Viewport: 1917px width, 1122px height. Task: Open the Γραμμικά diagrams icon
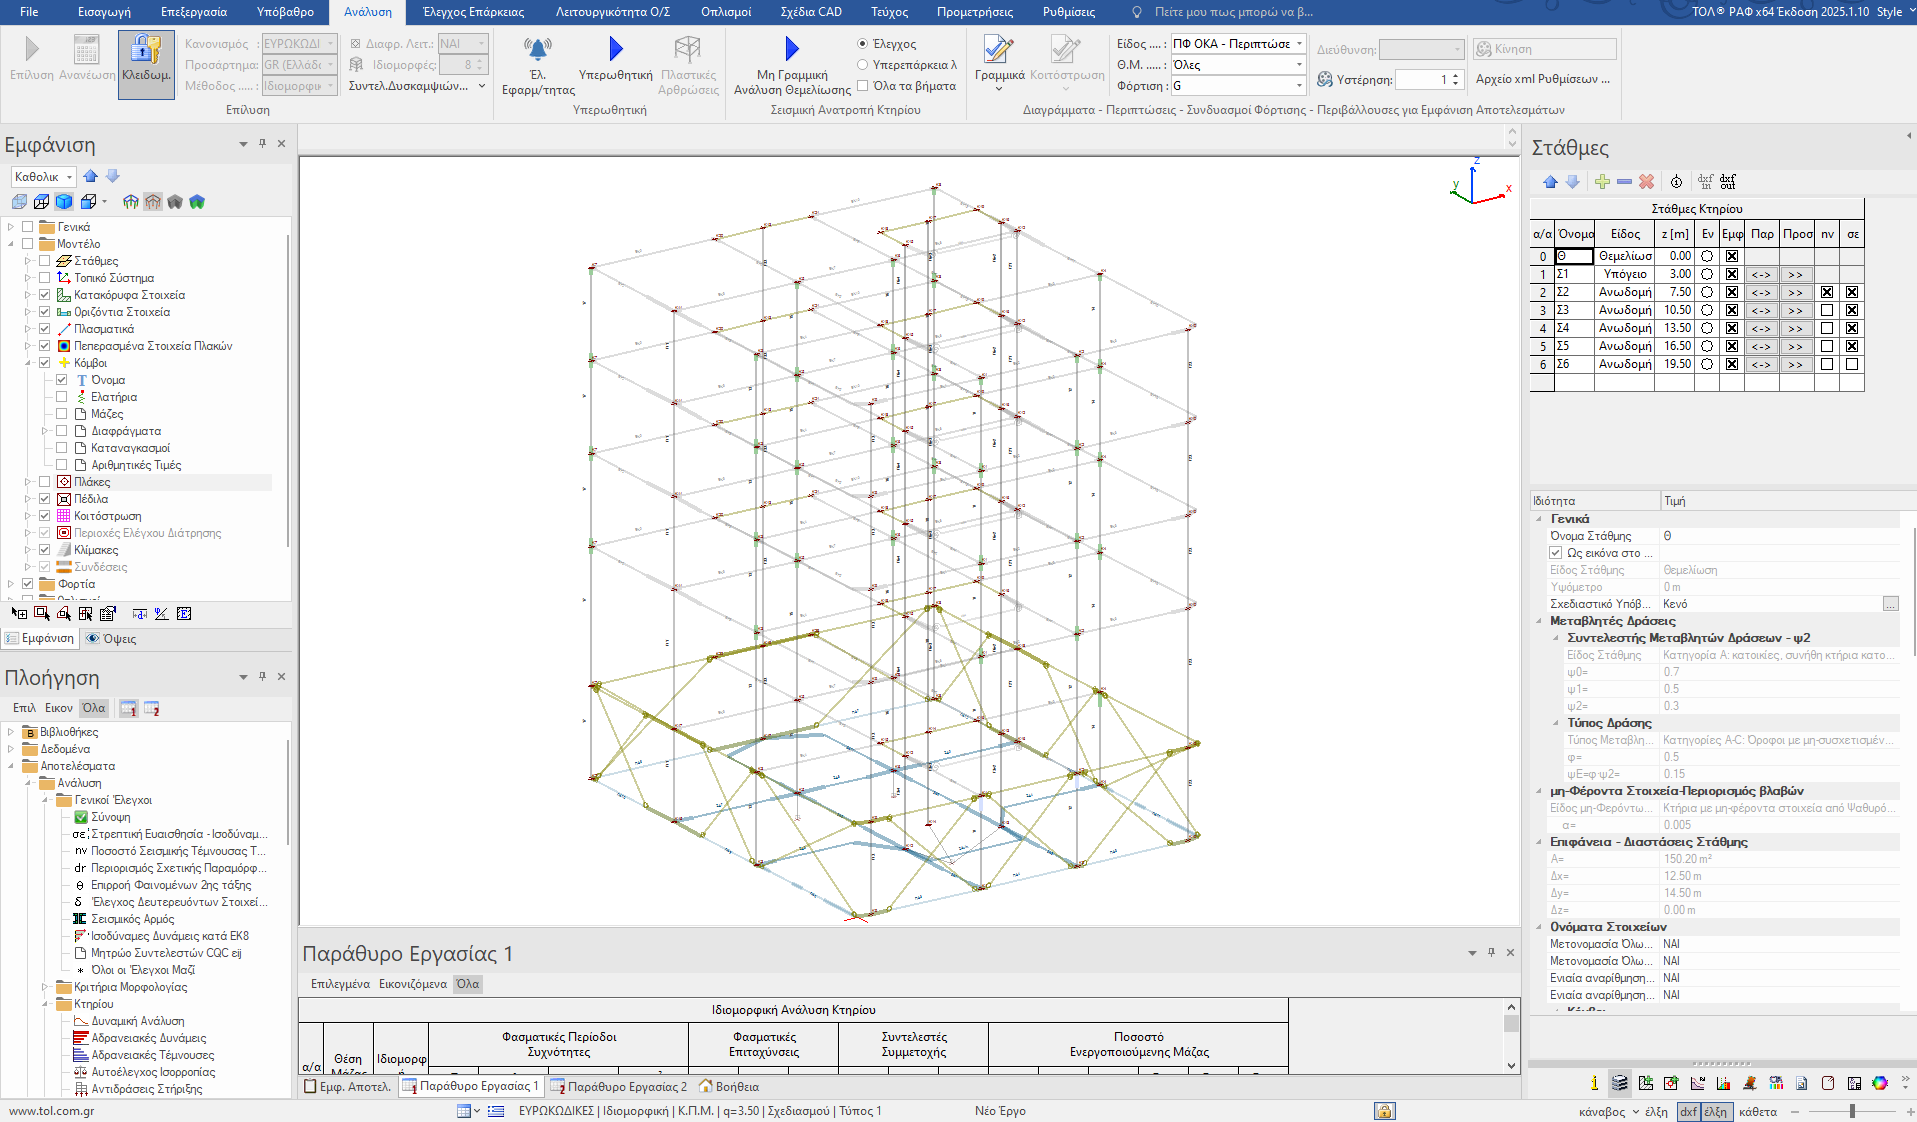[x=998, y=49]
